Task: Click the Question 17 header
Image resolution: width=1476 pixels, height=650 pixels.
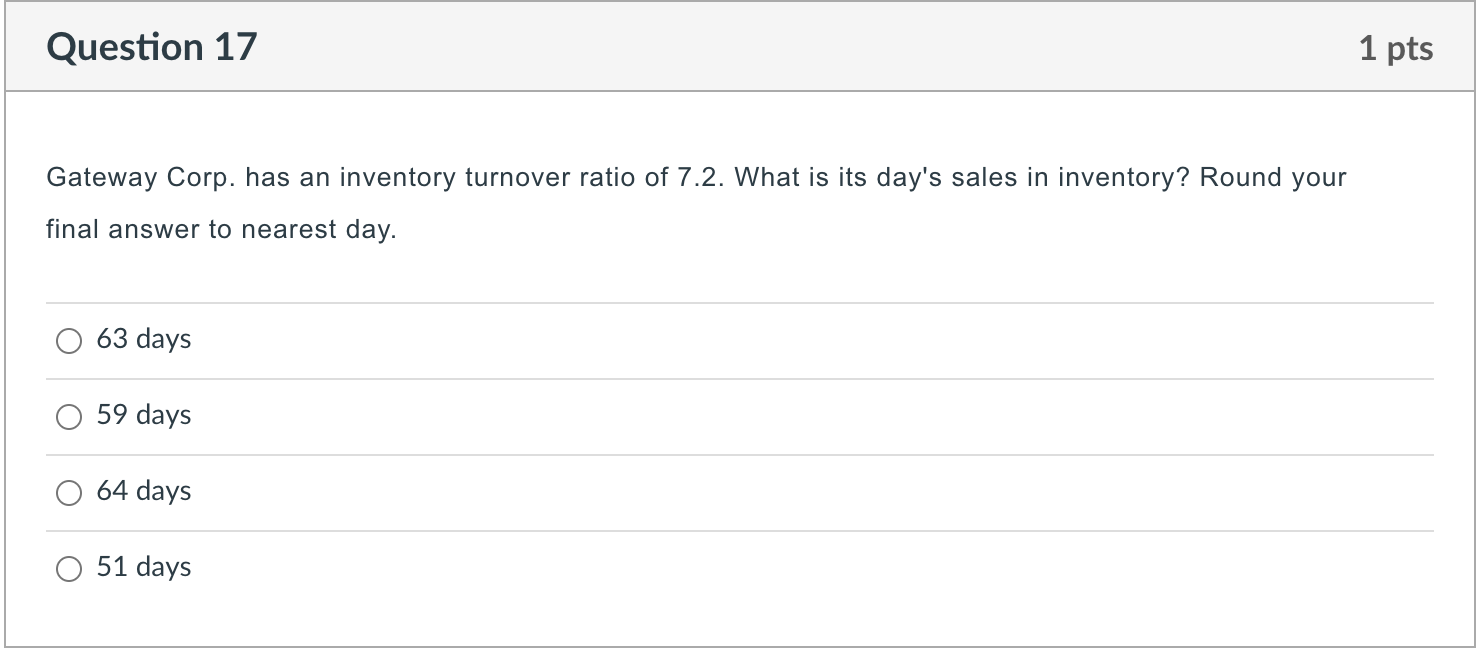Action: (x=152, y=45)
